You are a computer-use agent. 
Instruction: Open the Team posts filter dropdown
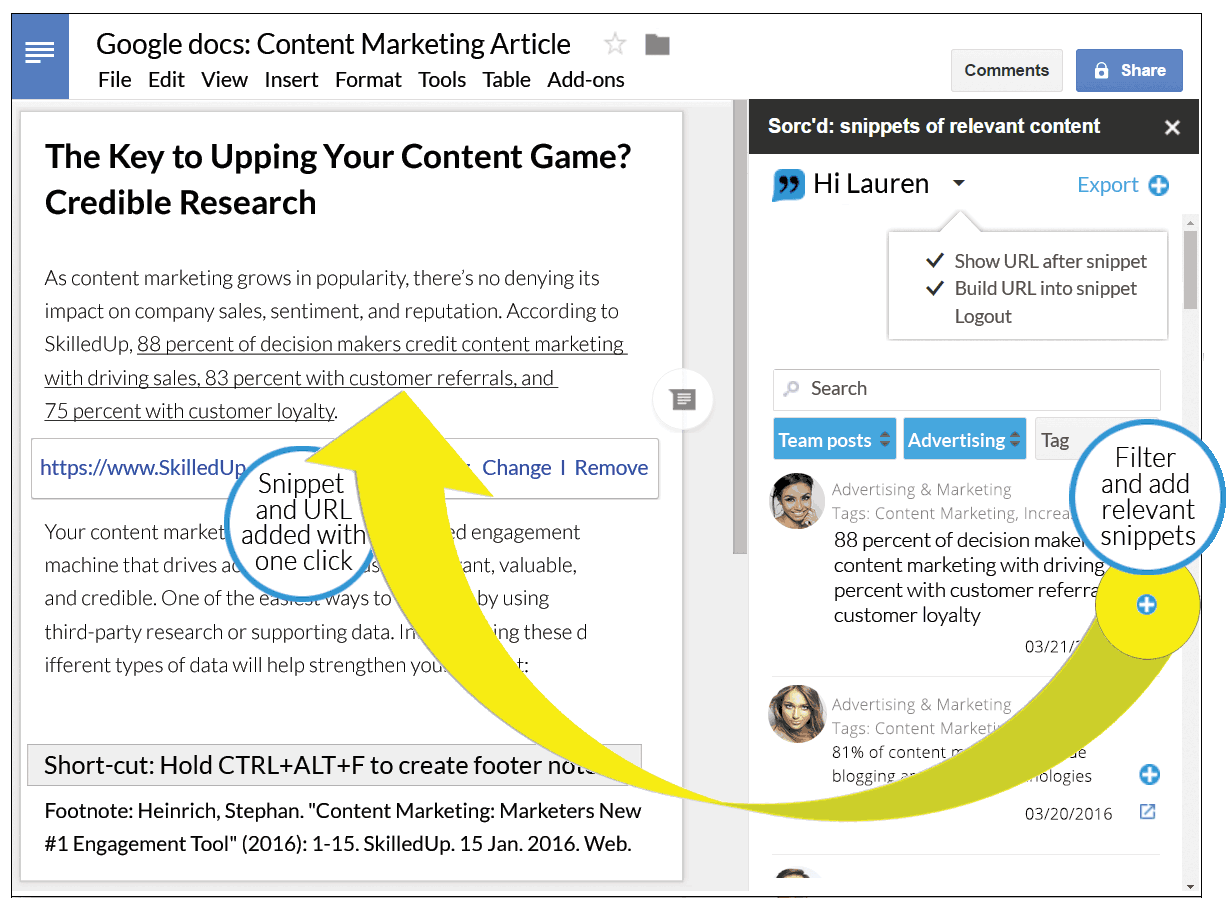(836, 440)
